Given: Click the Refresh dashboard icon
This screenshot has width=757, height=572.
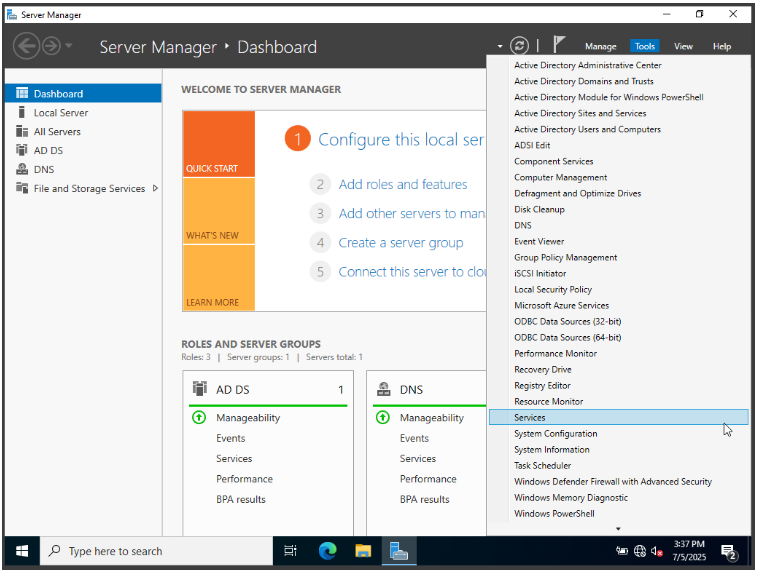Looking at the screenshot, I should [x=519, y=46].
